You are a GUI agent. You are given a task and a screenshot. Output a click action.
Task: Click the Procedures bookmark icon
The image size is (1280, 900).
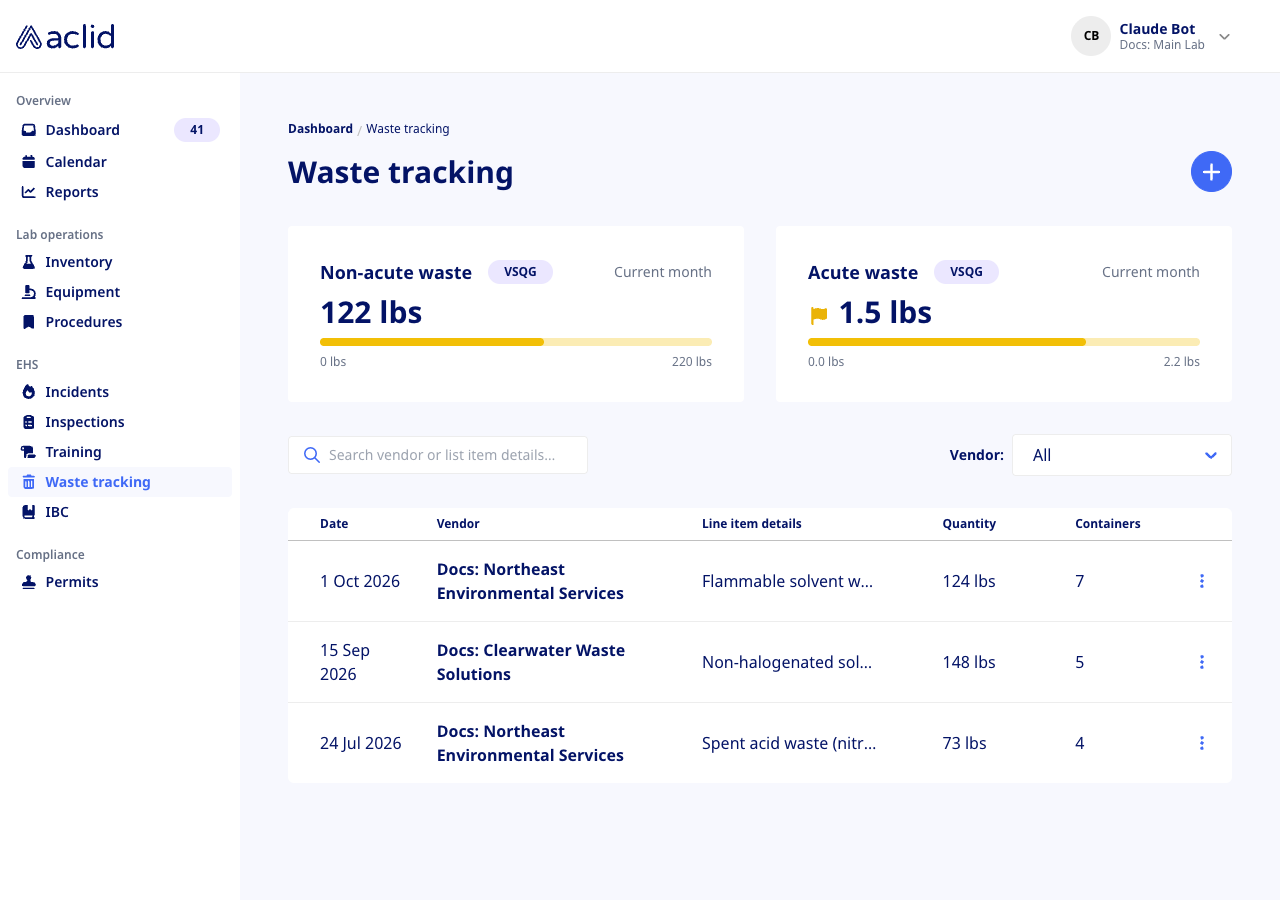(x=29, y=322)
